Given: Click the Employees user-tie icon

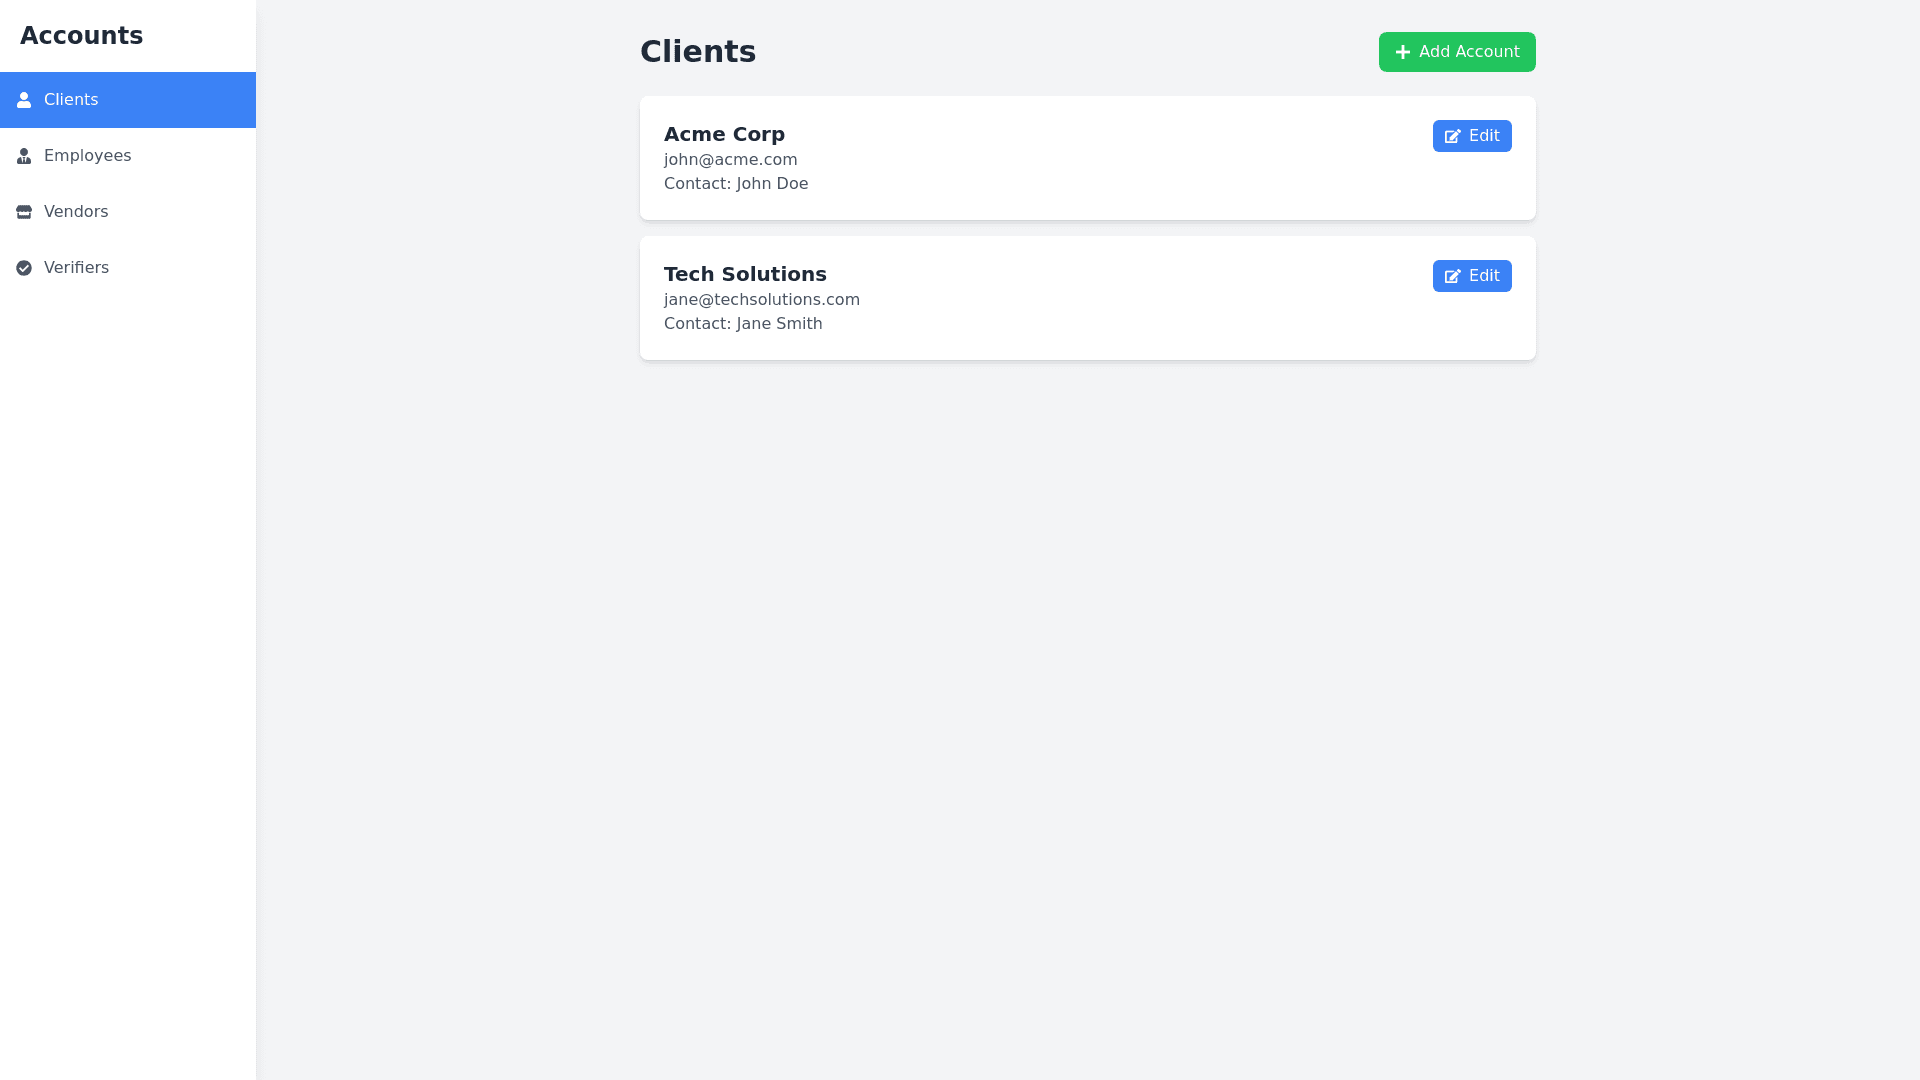Looking at the screenshot, I should [x=24, y=156].
